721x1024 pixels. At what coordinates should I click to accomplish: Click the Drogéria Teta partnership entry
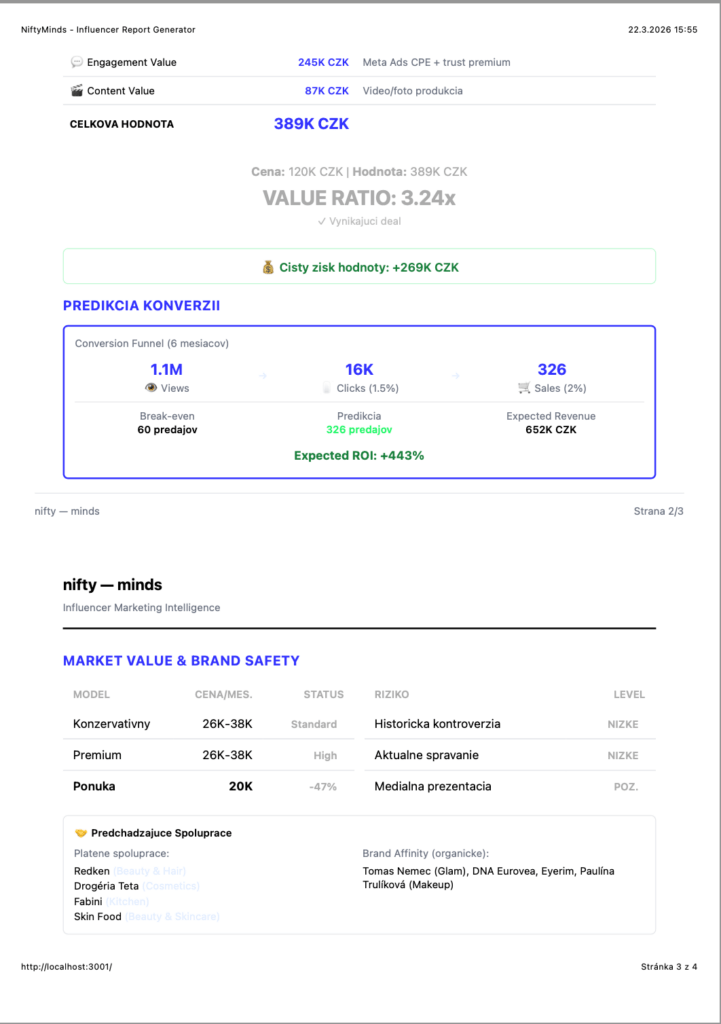click(105, 885)
